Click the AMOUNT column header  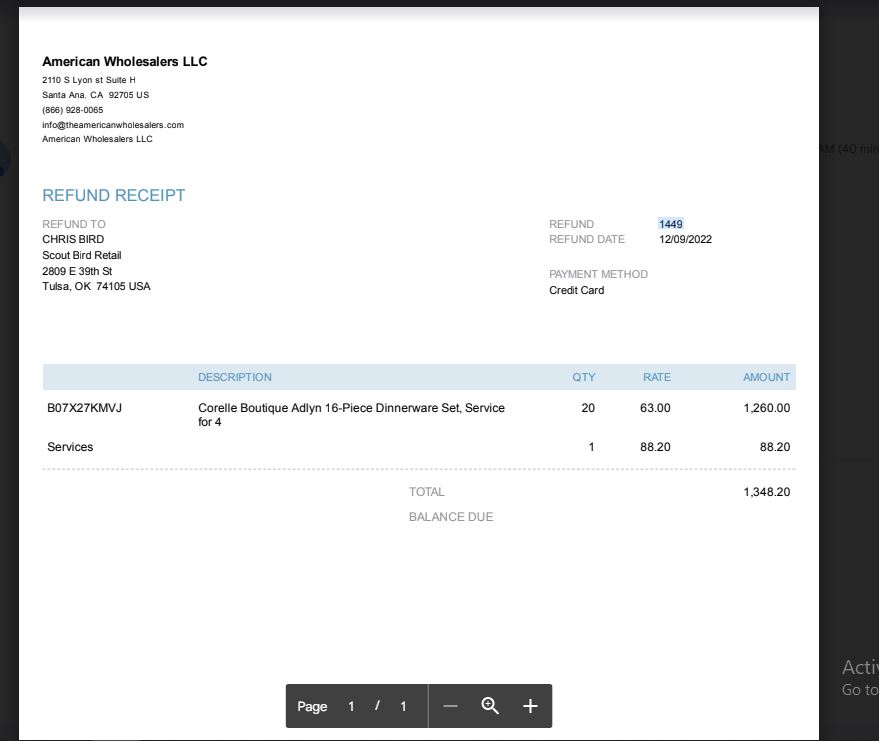[766, 377]
